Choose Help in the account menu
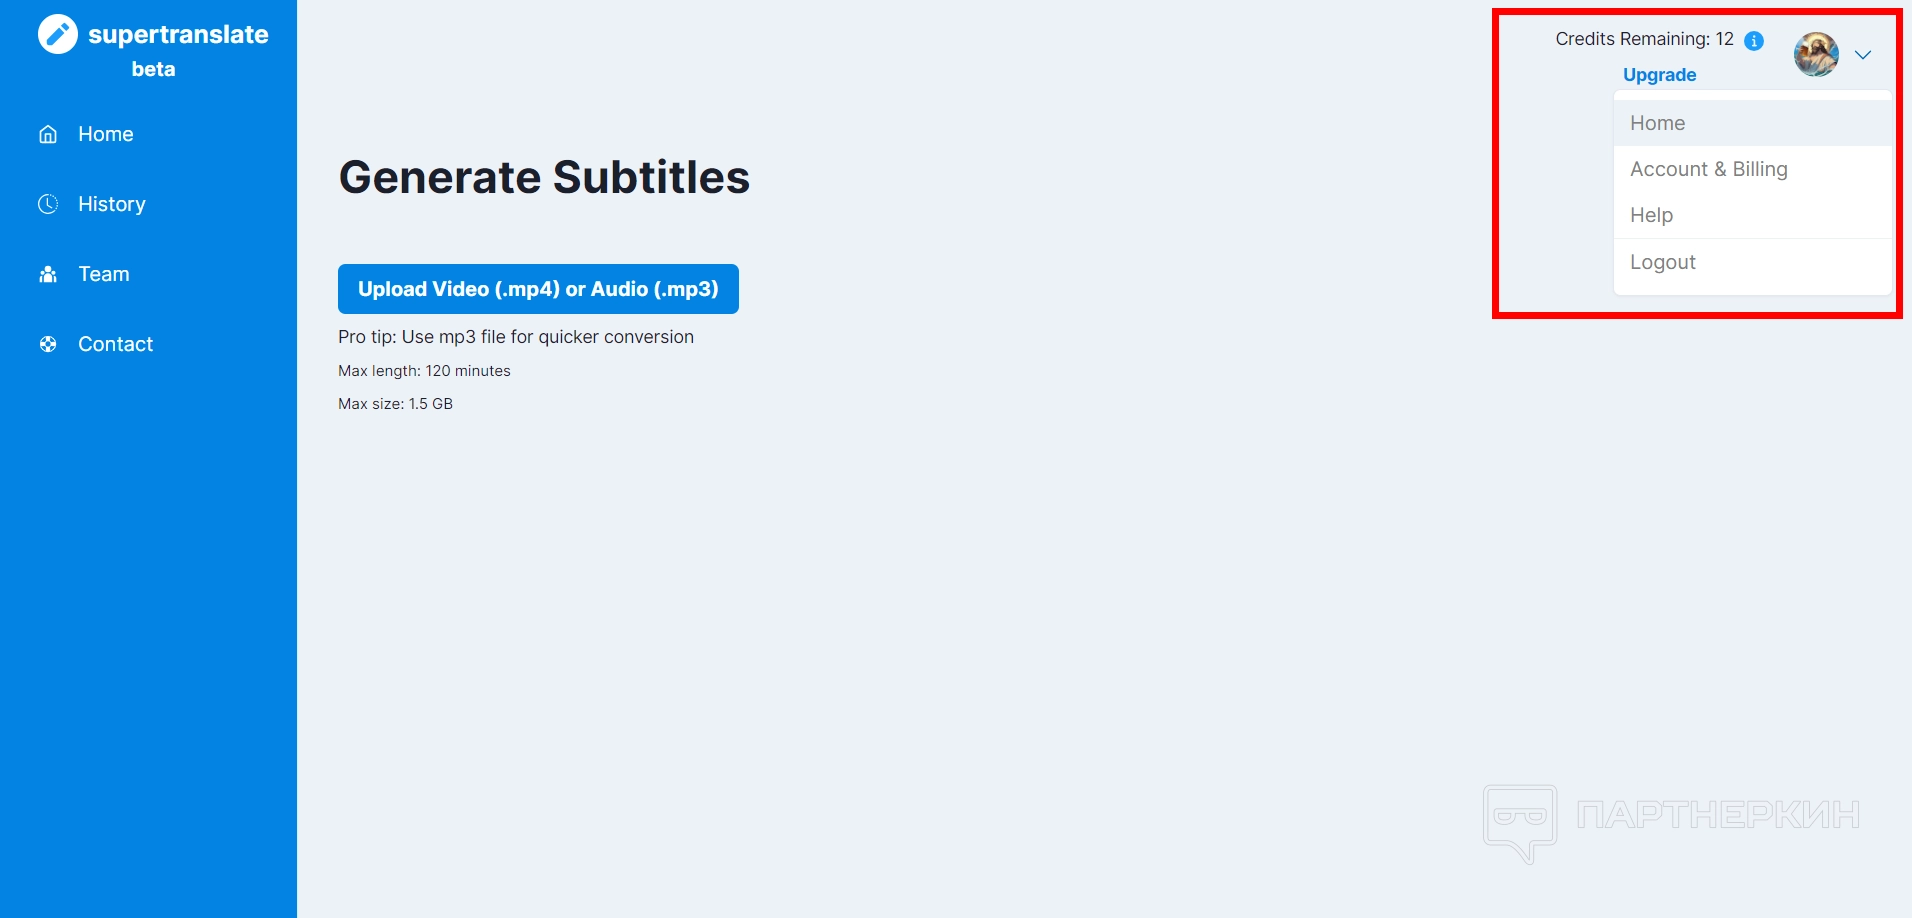This screenshot has height=918, width=1912. tap(1651, 215)
